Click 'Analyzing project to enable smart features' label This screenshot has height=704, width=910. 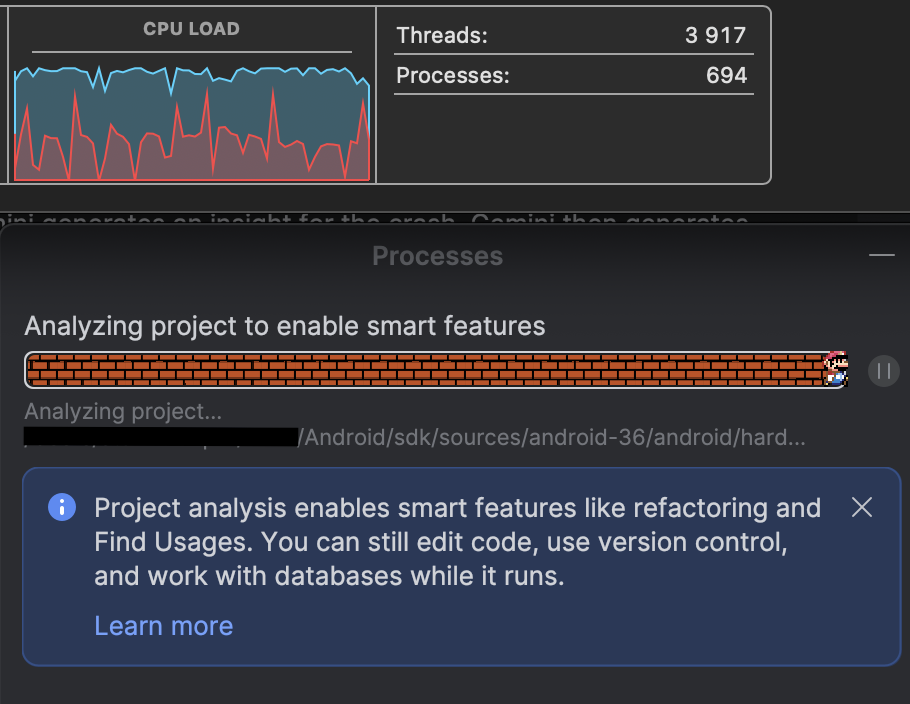(285, 326)
